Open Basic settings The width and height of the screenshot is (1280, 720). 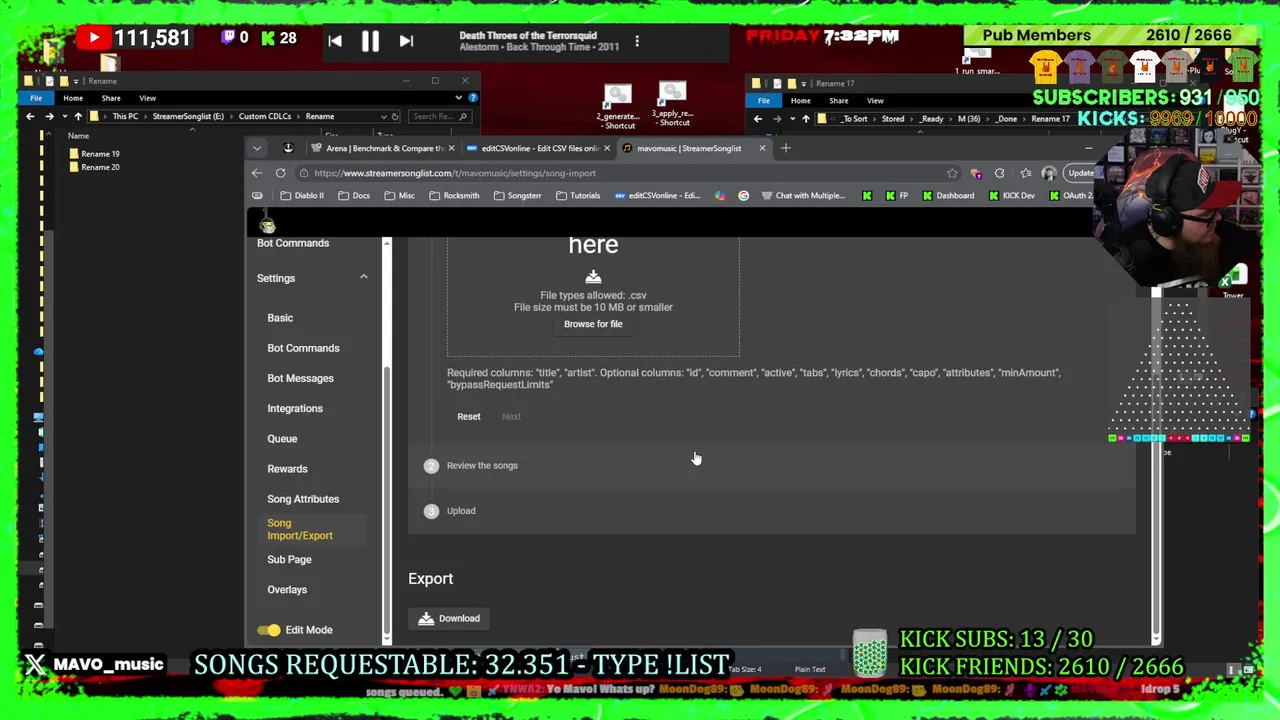(280, 318)
